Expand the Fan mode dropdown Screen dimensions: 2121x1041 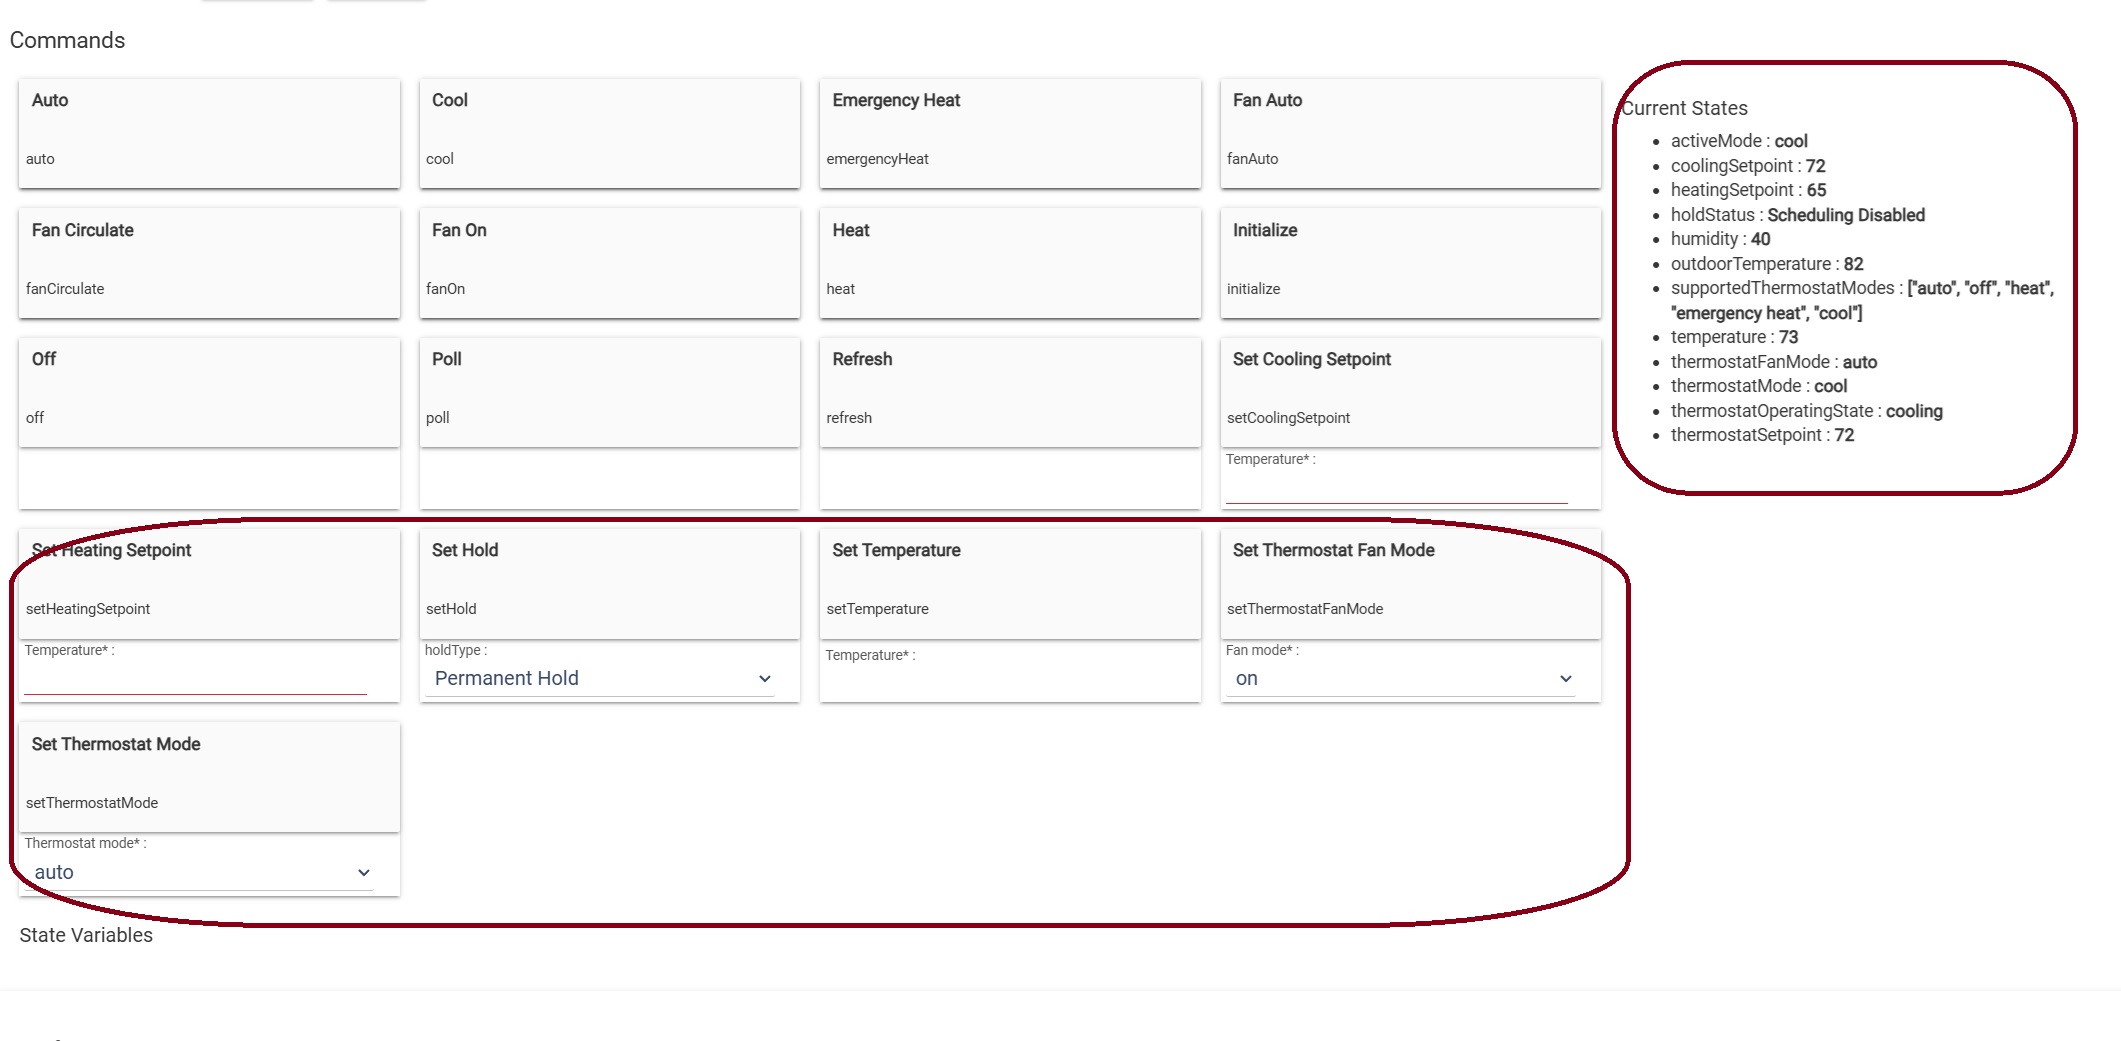(1402, 679)
